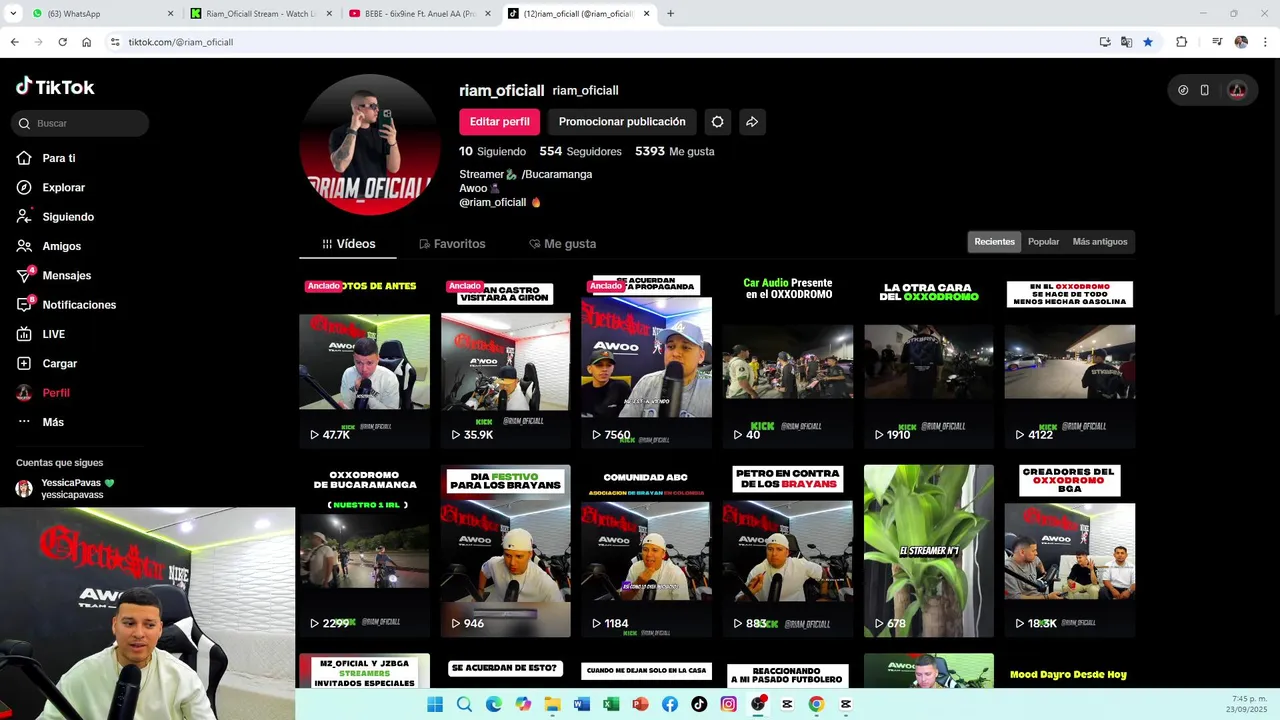Open profile settings gear icon
1280x720 pixels.
coord(717,122)
